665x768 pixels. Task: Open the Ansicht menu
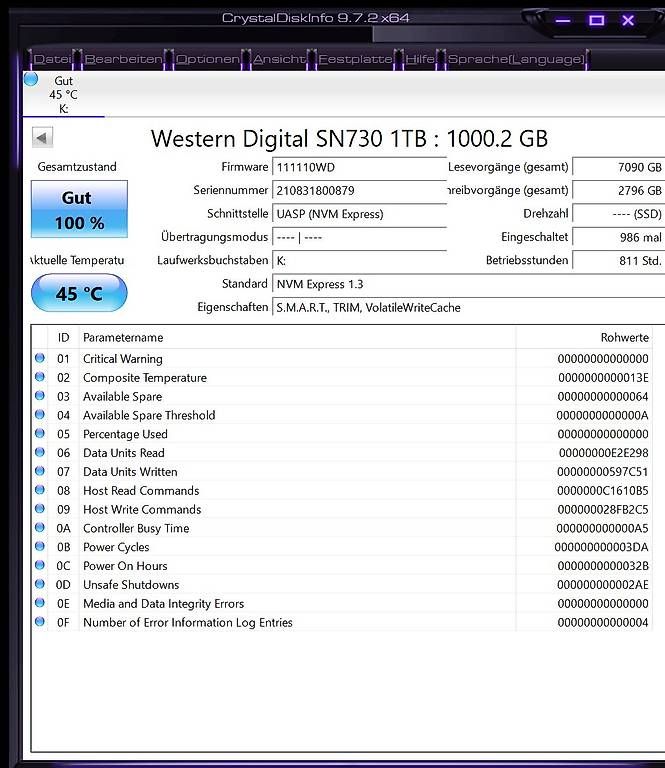pos(279,59)
